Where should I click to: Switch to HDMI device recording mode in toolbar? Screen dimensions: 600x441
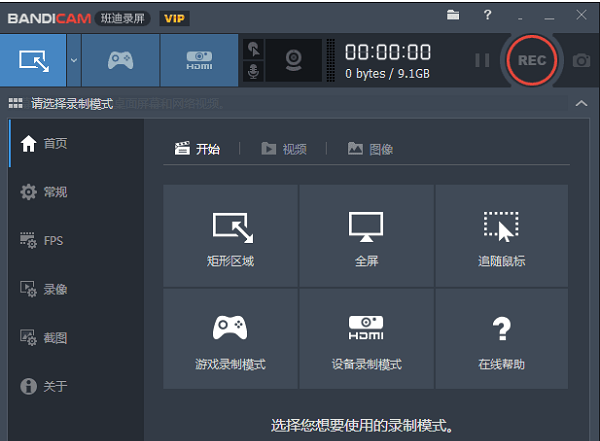(199, 60)
